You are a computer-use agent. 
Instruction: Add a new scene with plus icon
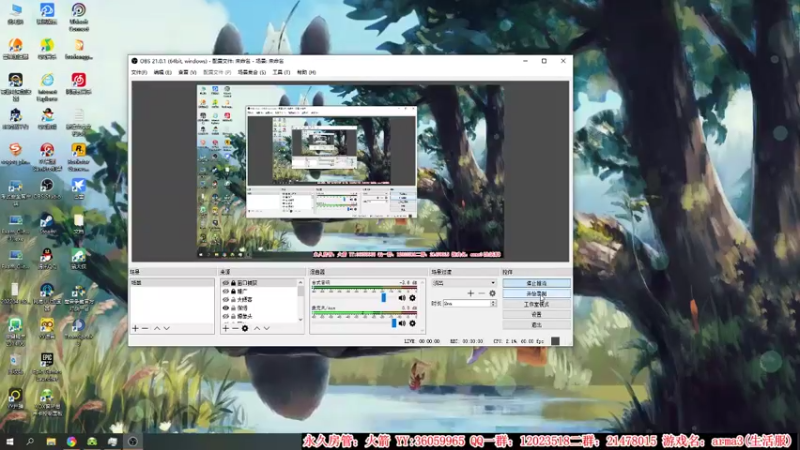pyautogui.click(x=135, y=328)
